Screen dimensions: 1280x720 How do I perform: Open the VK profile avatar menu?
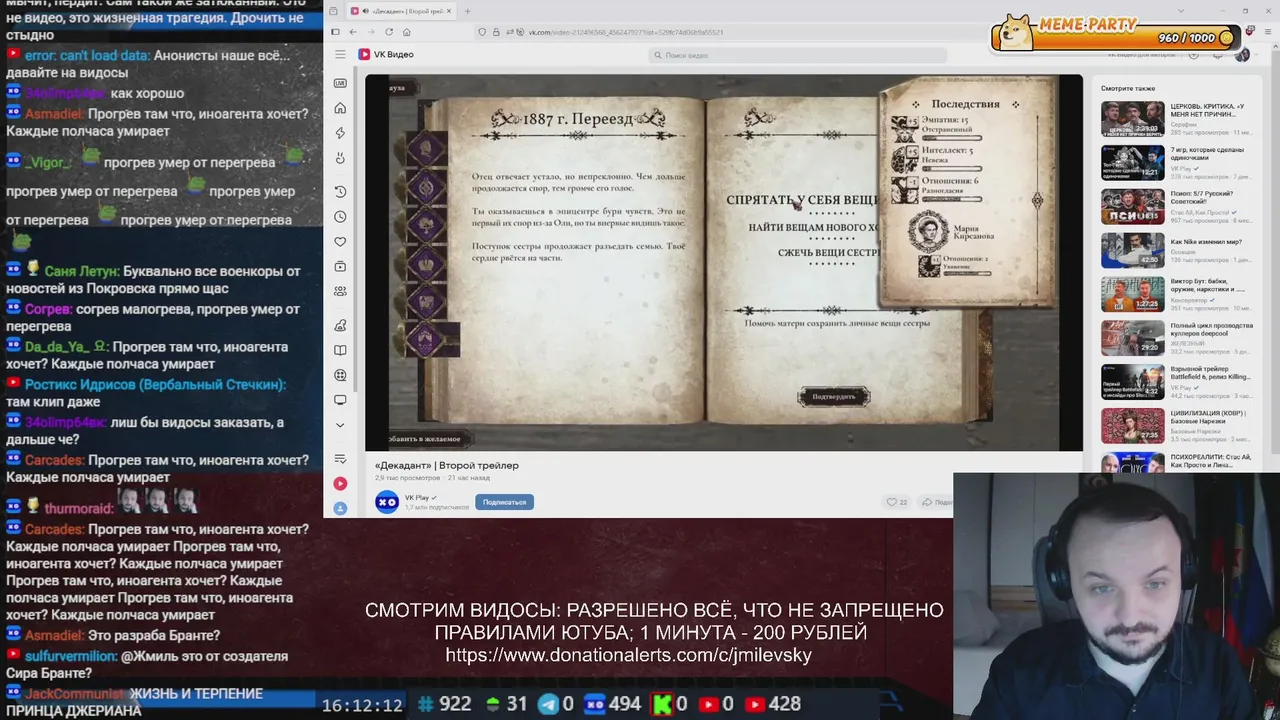[1242, 55]
